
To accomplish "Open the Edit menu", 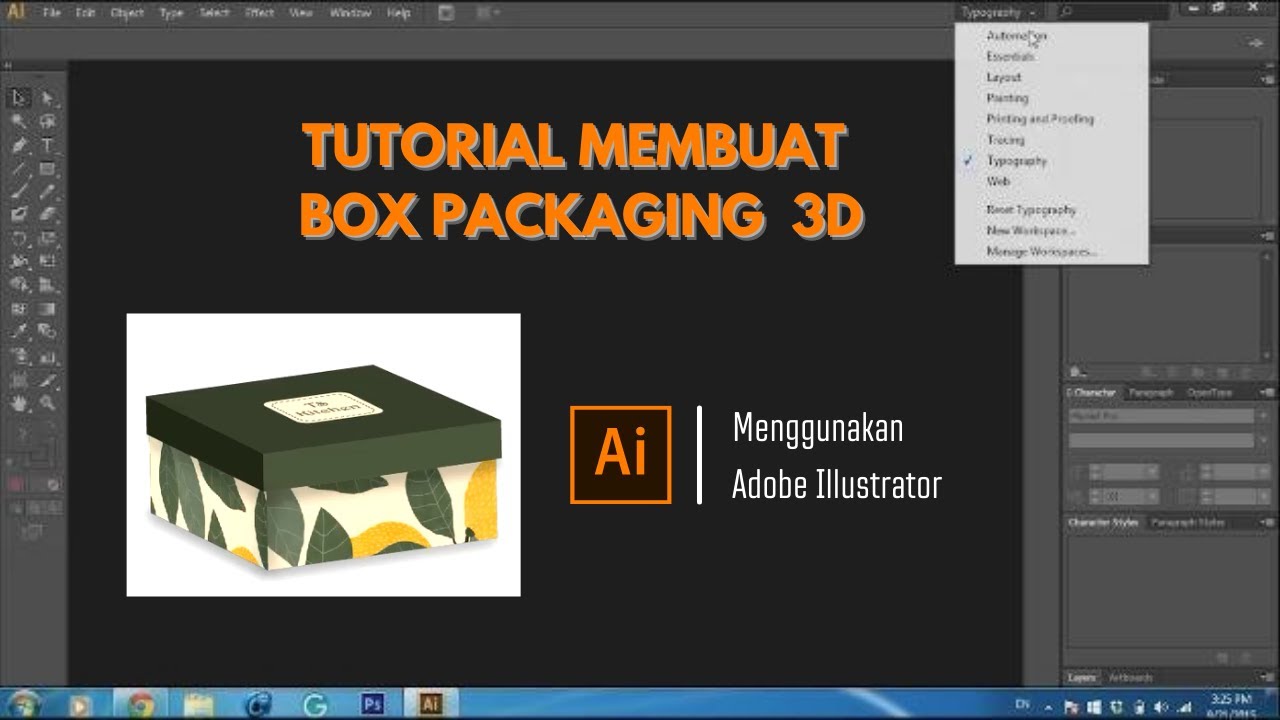I will point(85,13).
